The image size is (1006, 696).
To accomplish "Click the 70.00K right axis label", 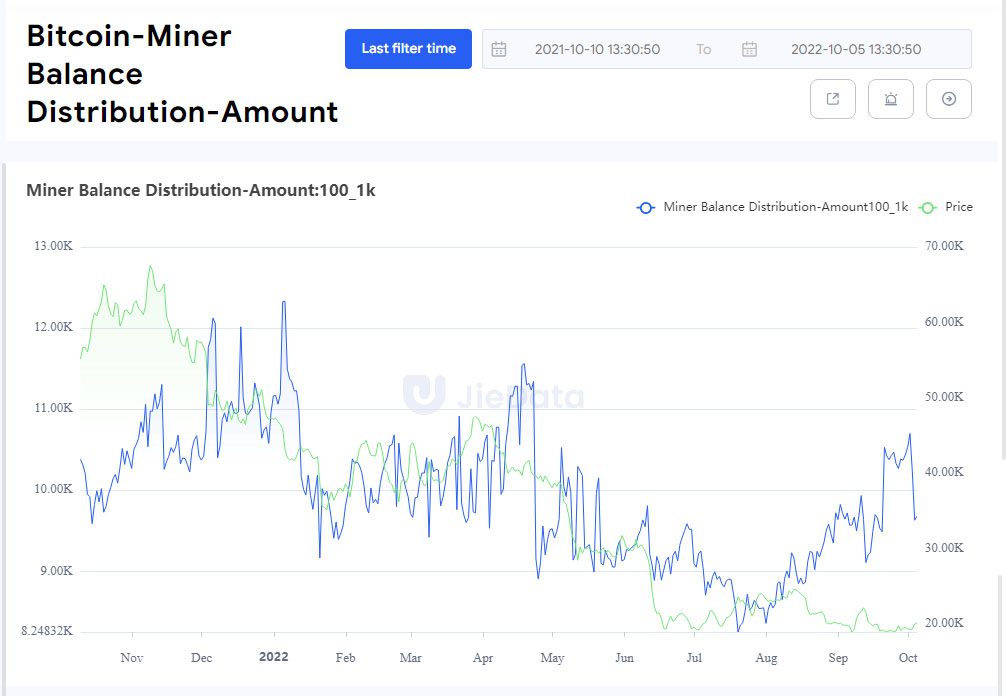I will 944,246.
